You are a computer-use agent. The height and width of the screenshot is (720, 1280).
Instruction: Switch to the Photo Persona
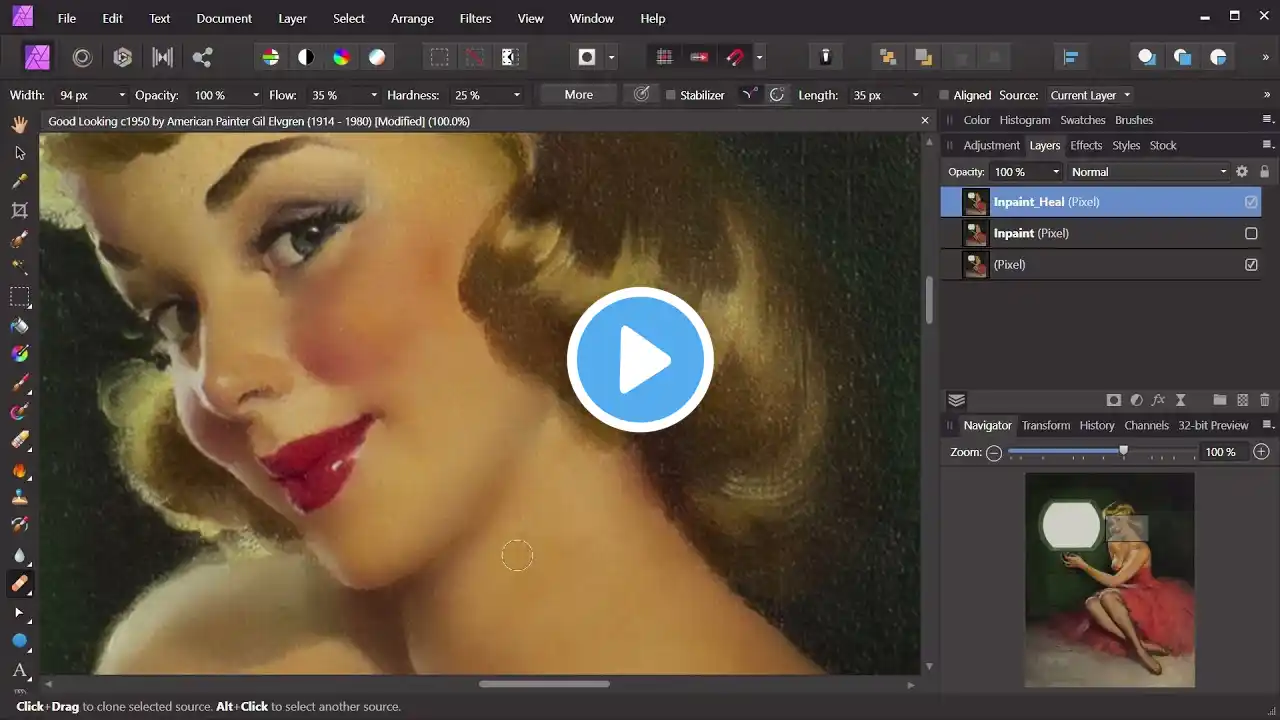pos(38,57)
